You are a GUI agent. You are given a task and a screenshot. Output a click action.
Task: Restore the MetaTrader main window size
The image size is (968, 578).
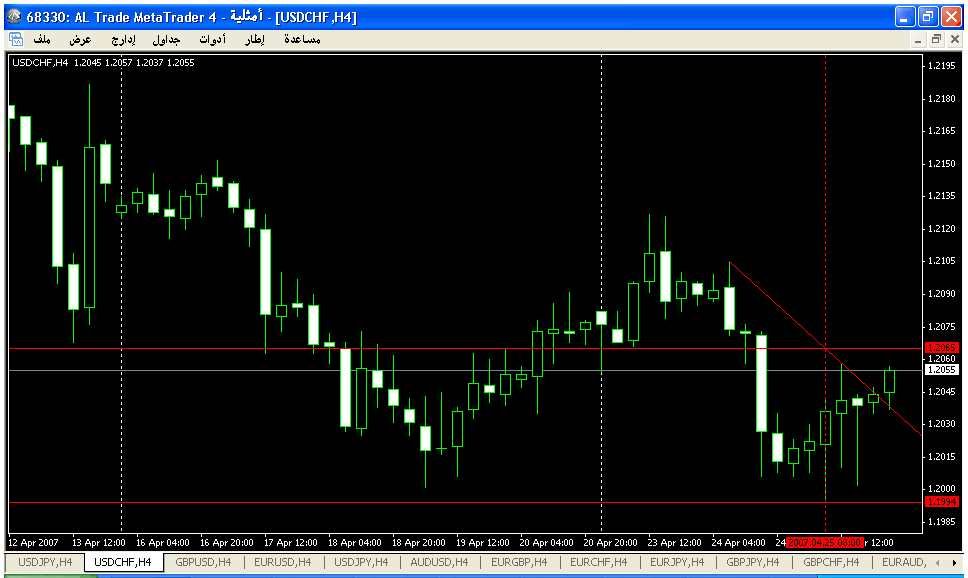point(928,17)
